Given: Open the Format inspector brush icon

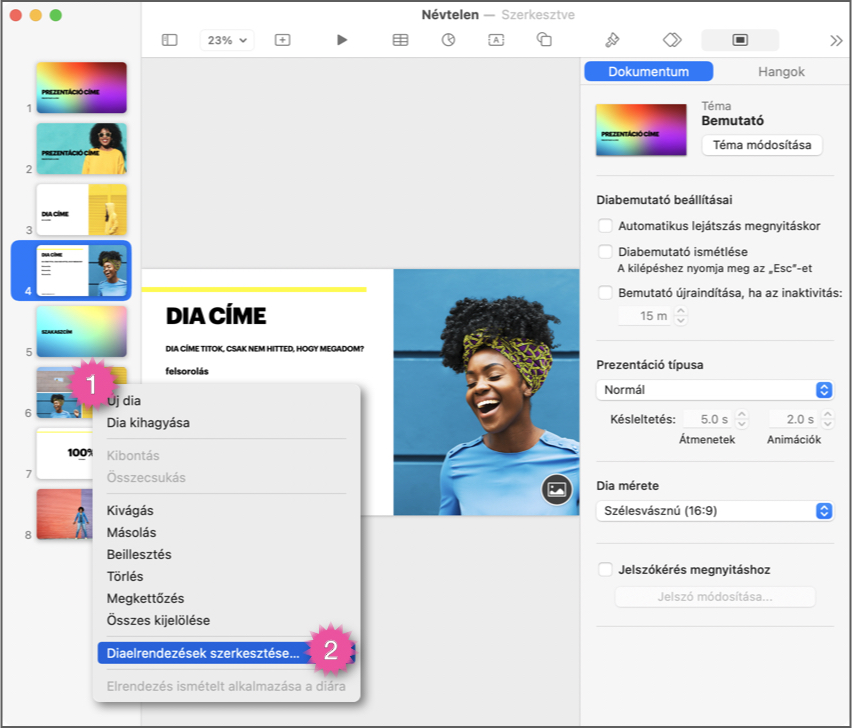Looking at the screenshot, I should click(x=612, y=40).
